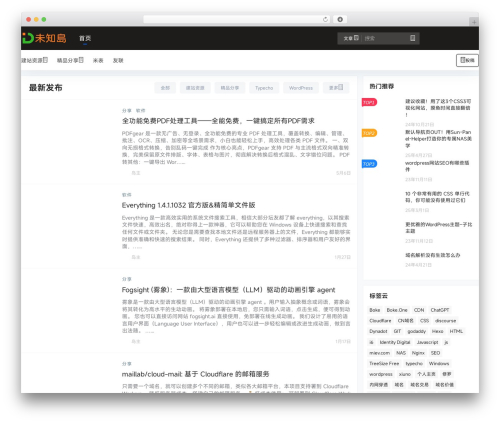This screenshot has height=423, width=500.
Task: Open the 更优雅的WordPress主题 post
Action: [438, 227]
